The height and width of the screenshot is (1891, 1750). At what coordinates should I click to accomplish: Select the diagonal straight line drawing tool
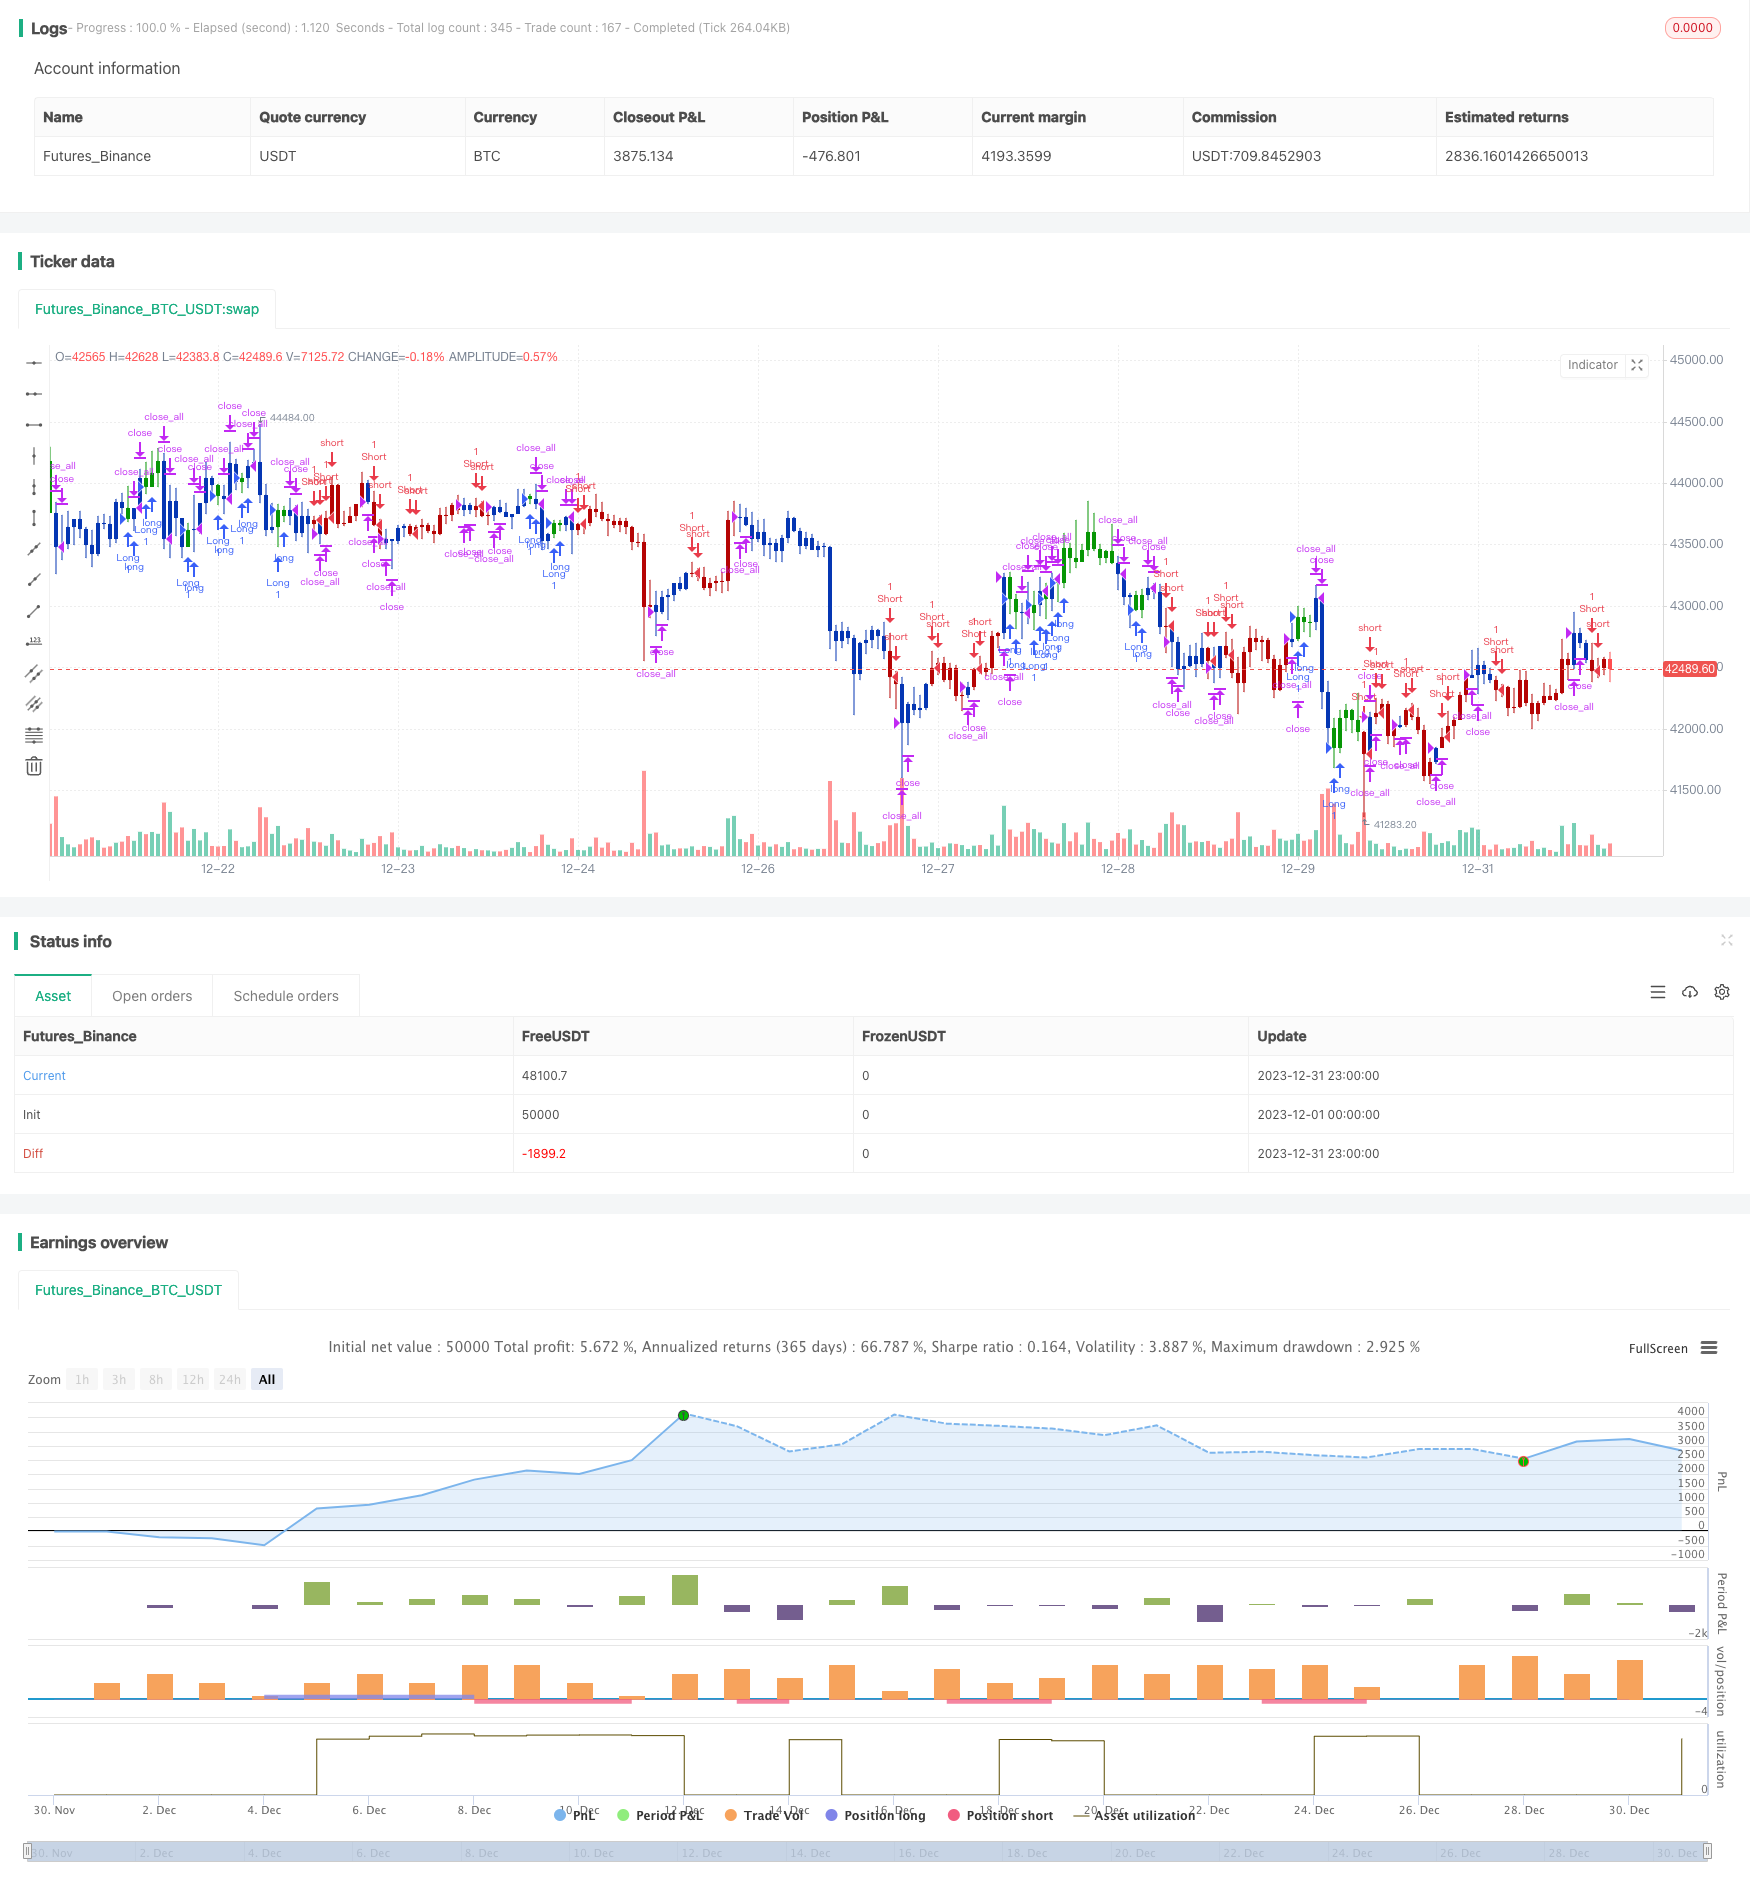pyautogui.click(x=34, y=549)
